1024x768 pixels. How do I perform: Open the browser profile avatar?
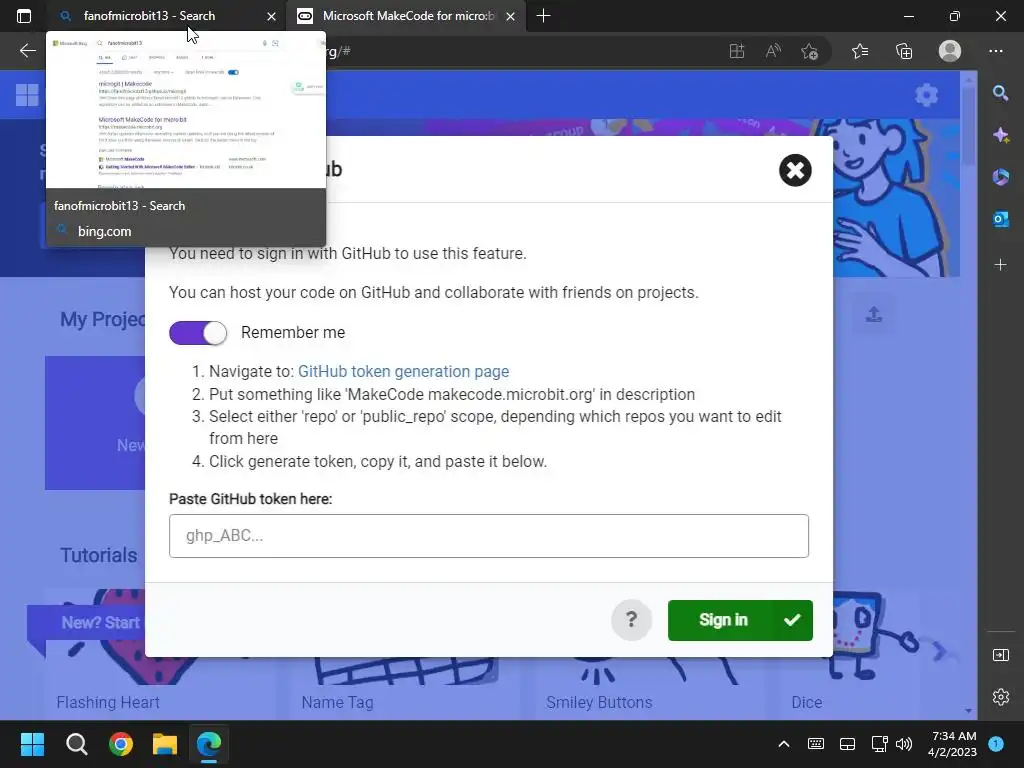[x=950, y=51]
